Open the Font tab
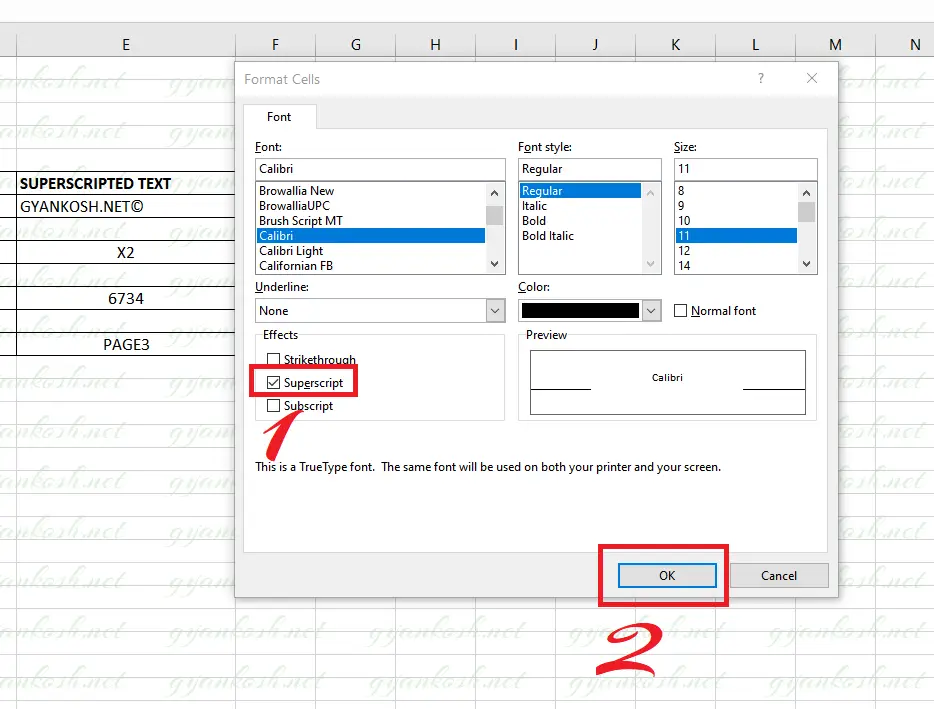Image resolution: width=934 pixels, height=709 pixels. (279, 117)
